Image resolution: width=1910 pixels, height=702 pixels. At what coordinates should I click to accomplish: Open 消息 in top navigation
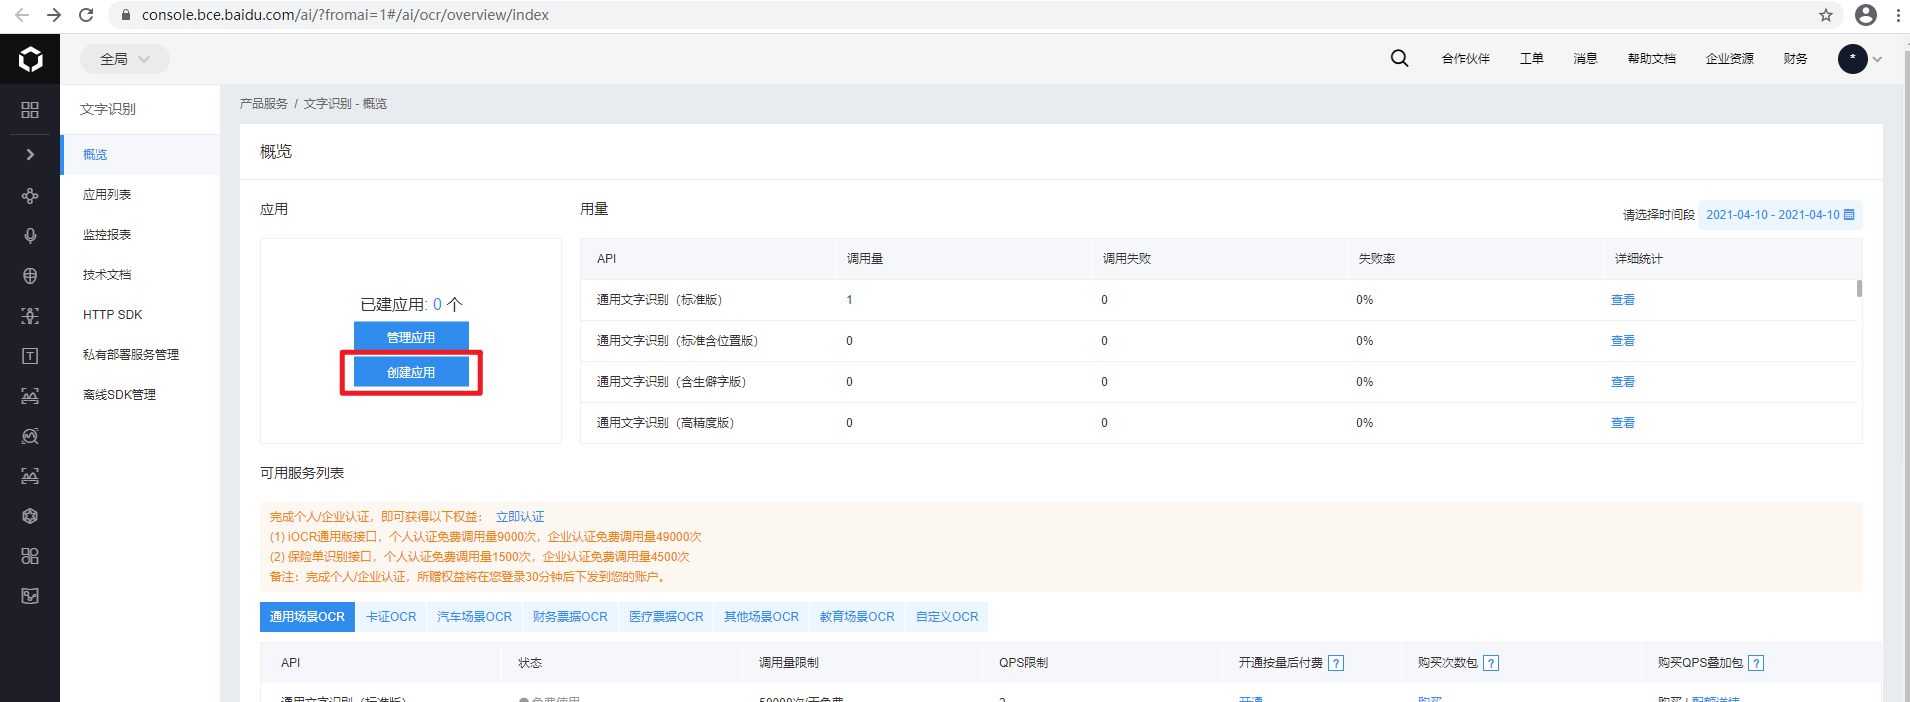(1586, 59)
